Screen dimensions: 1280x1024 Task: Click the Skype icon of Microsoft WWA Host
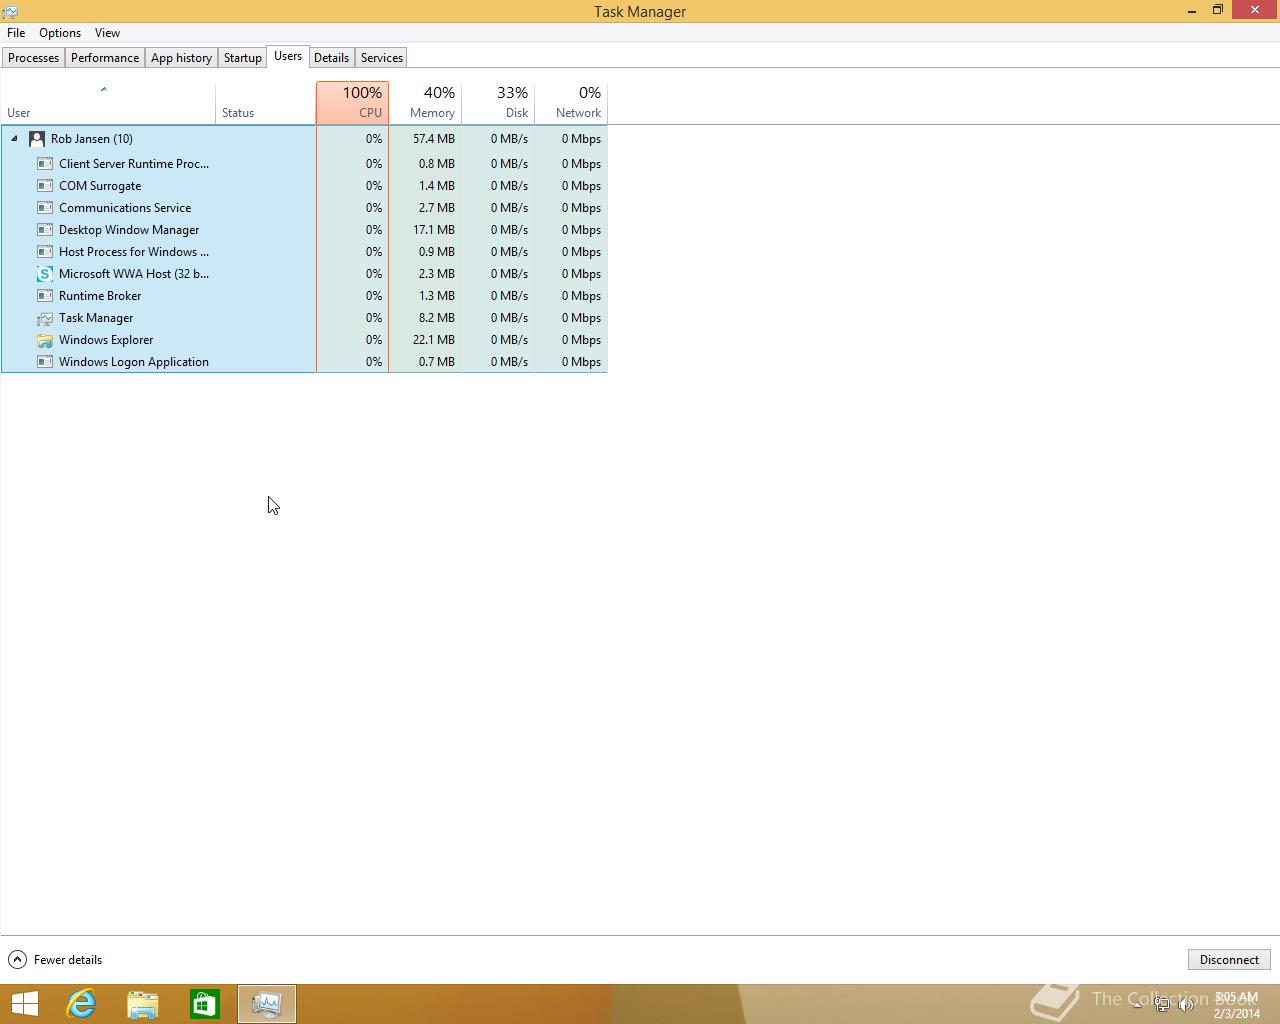click(45, 274)
